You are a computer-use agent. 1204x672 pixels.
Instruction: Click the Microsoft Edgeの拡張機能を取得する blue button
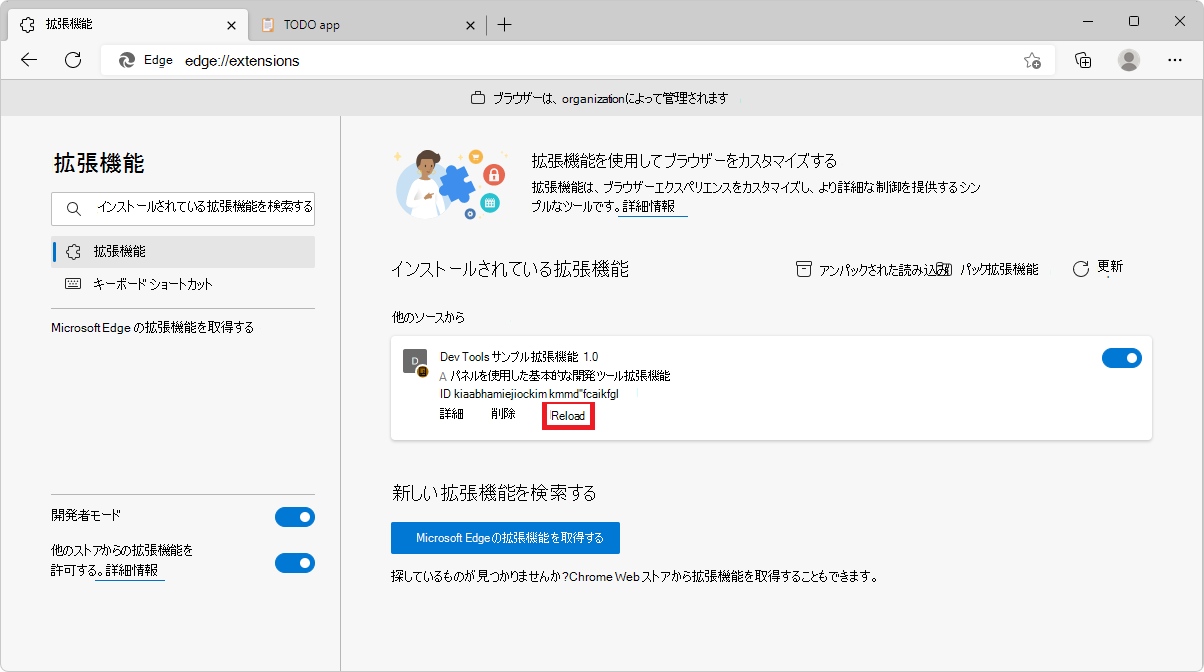(x=504, y=537)
